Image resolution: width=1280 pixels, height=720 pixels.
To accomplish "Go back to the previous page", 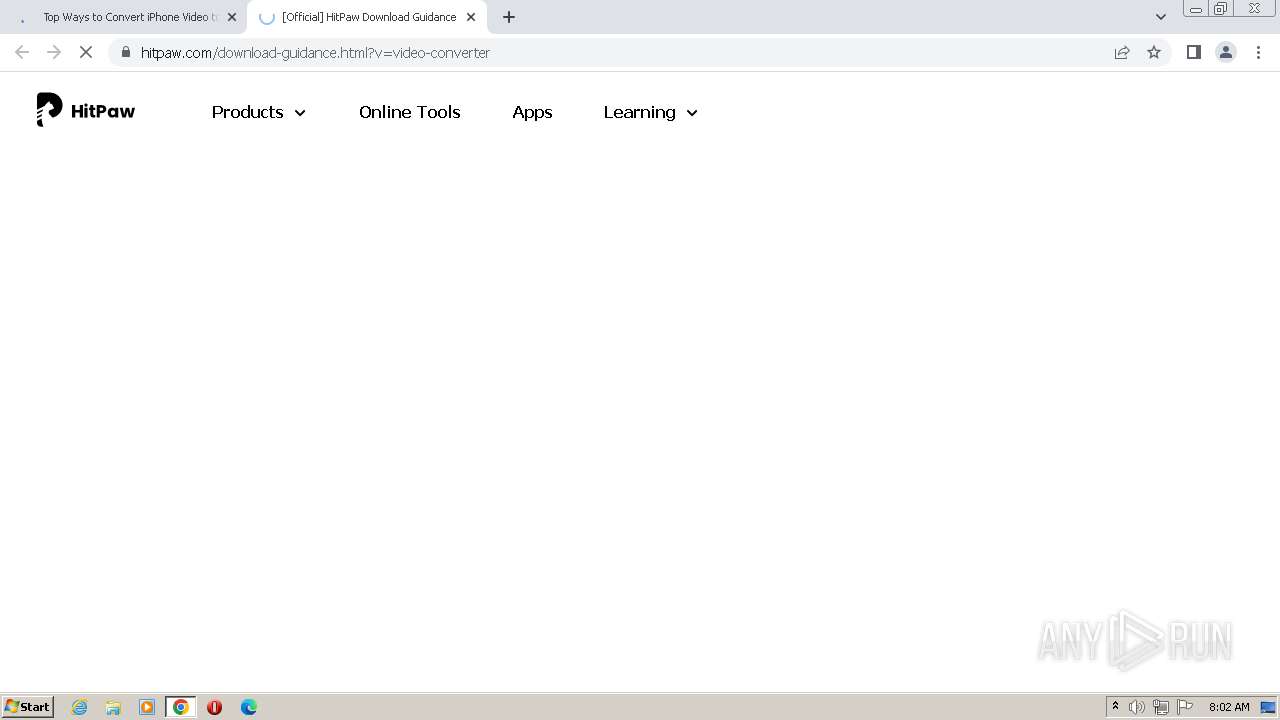I will pos(22,52).
